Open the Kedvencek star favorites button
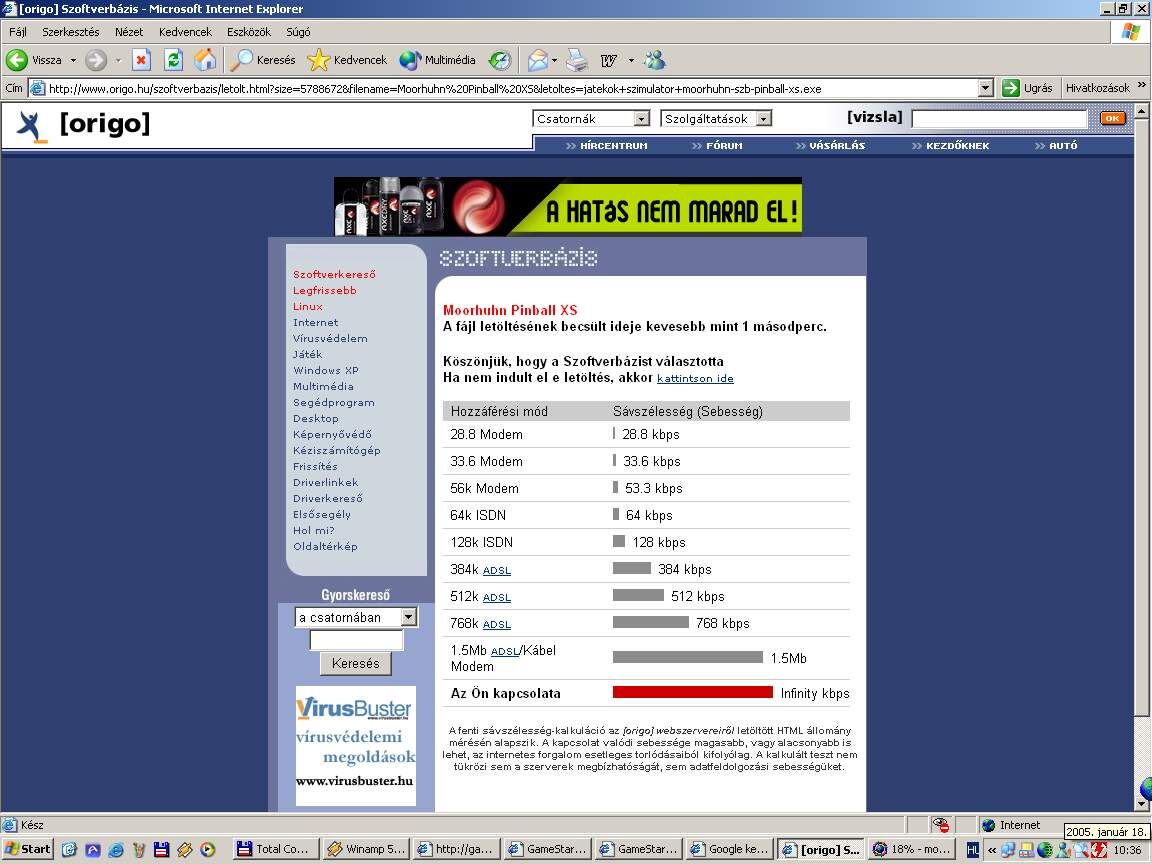The width and height of the screenshot is (1152, 864). (x=347, y=60)
